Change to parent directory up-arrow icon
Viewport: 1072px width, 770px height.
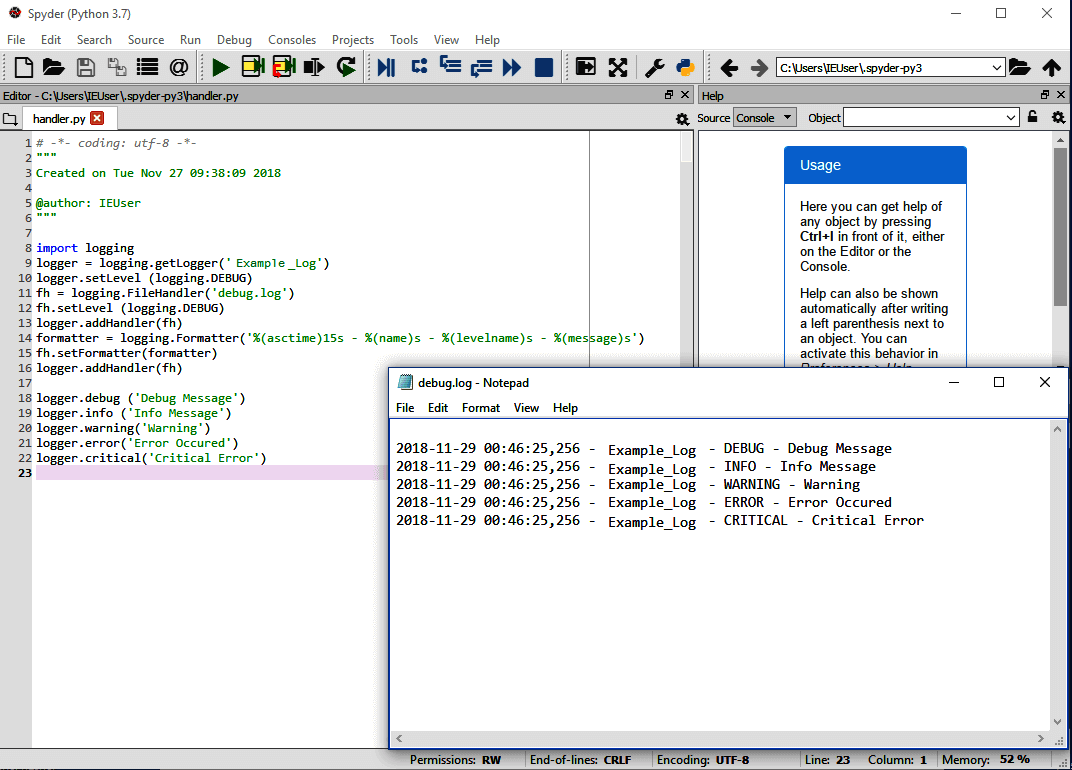click(1051, 67)
